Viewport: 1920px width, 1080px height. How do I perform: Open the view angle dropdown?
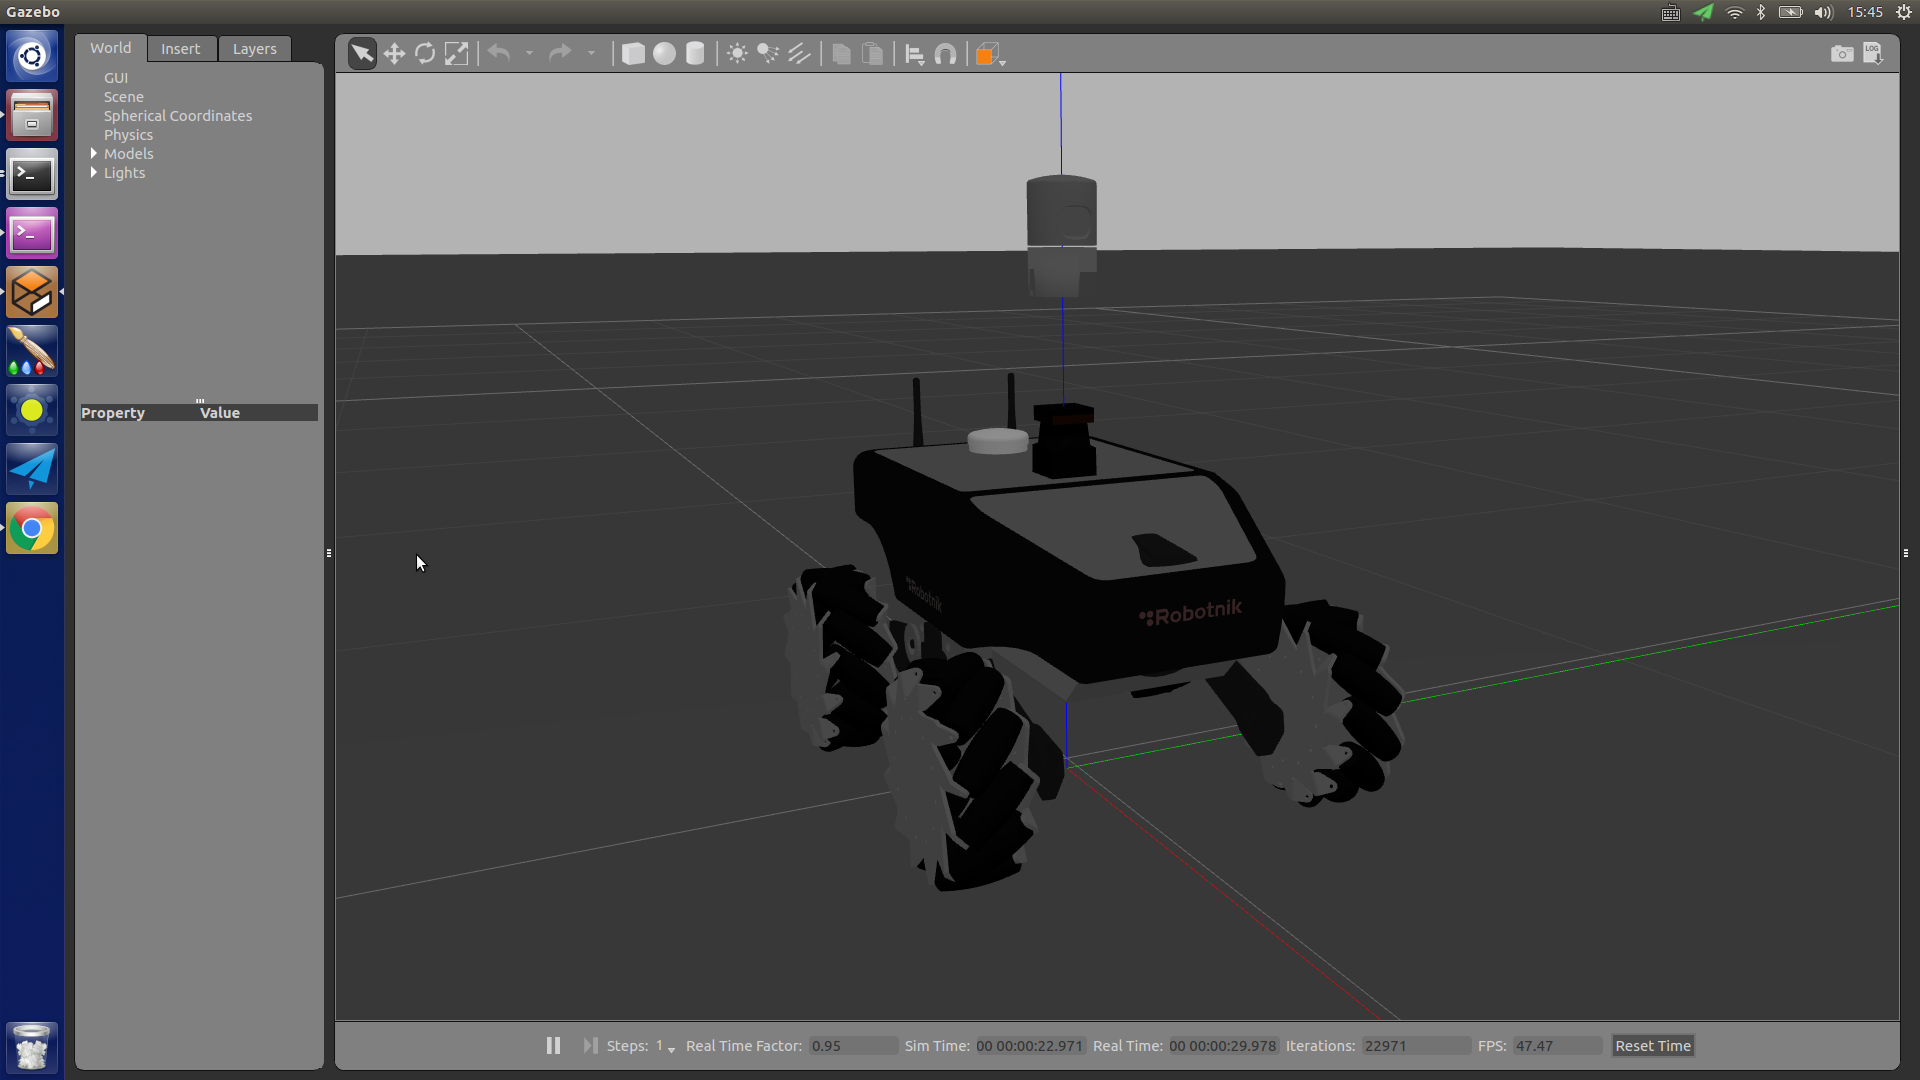pos(1002,61)
